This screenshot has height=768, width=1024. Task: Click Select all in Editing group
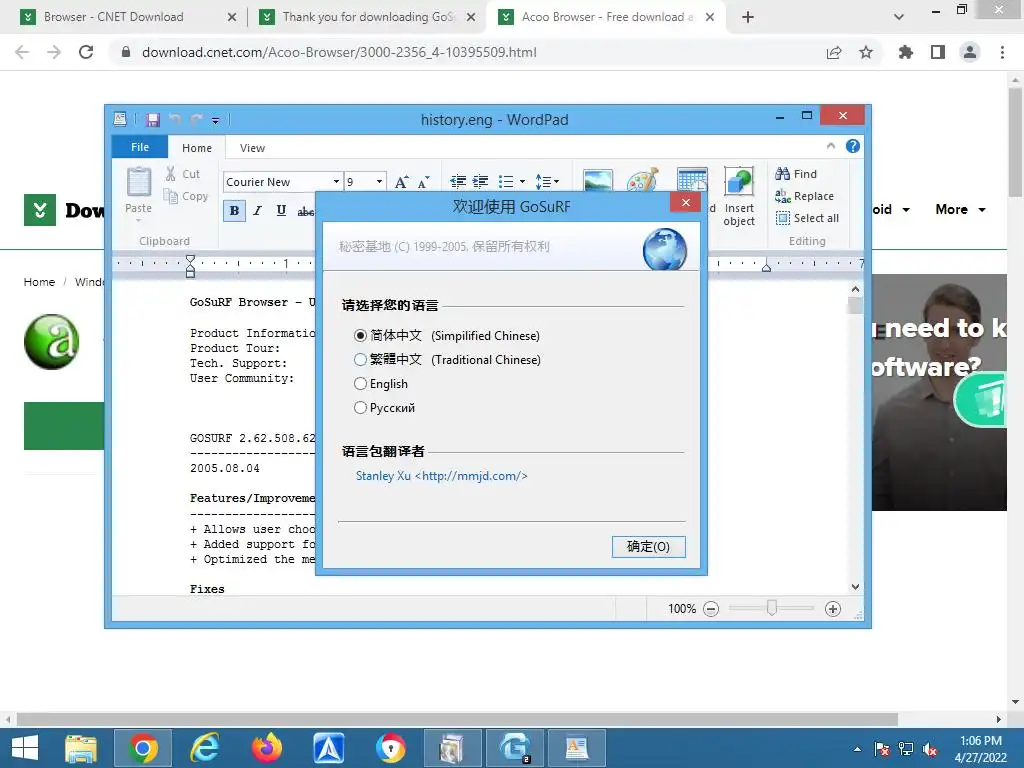[x=807, y=218]
